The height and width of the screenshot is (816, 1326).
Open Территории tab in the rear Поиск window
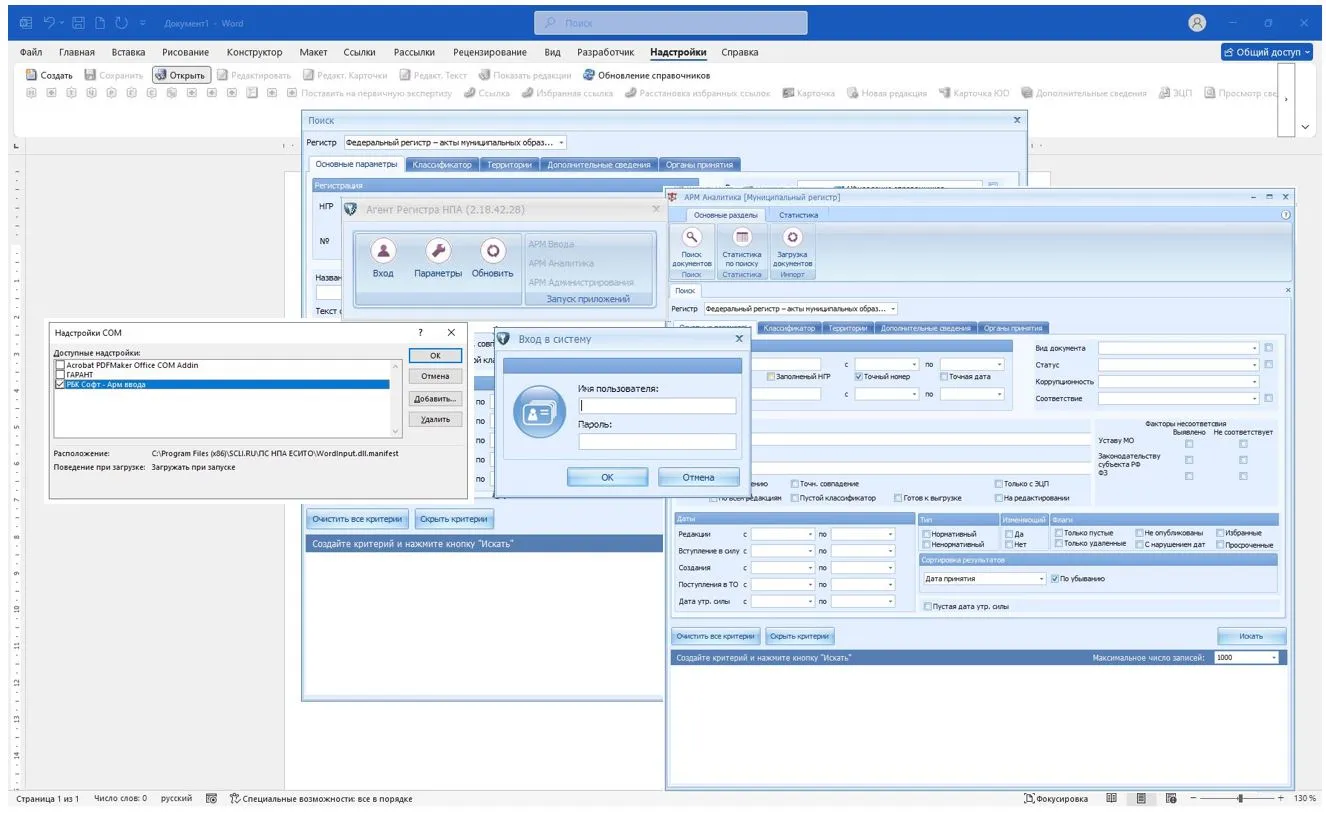(x=509, y=164)
